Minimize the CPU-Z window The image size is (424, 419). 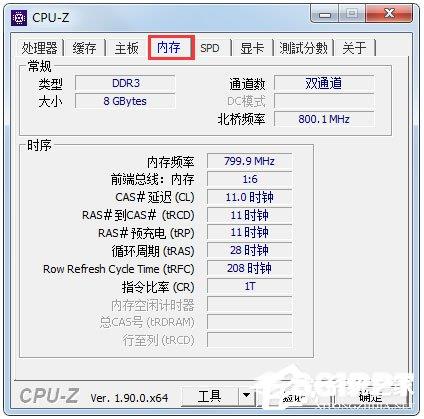(x=324, y=15)
